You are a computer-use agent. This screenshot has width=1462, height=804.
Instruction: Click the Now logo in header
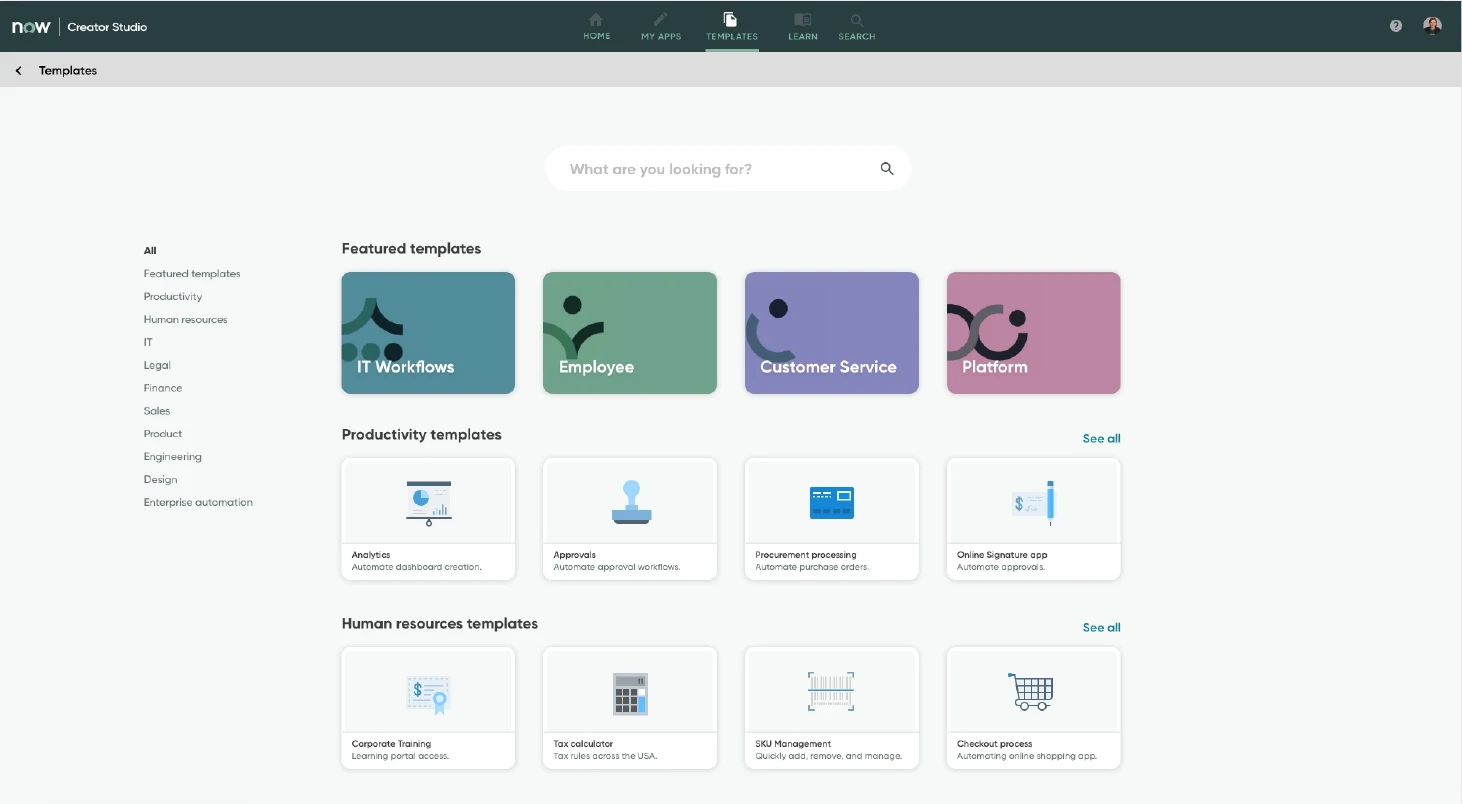pos(31,27)
